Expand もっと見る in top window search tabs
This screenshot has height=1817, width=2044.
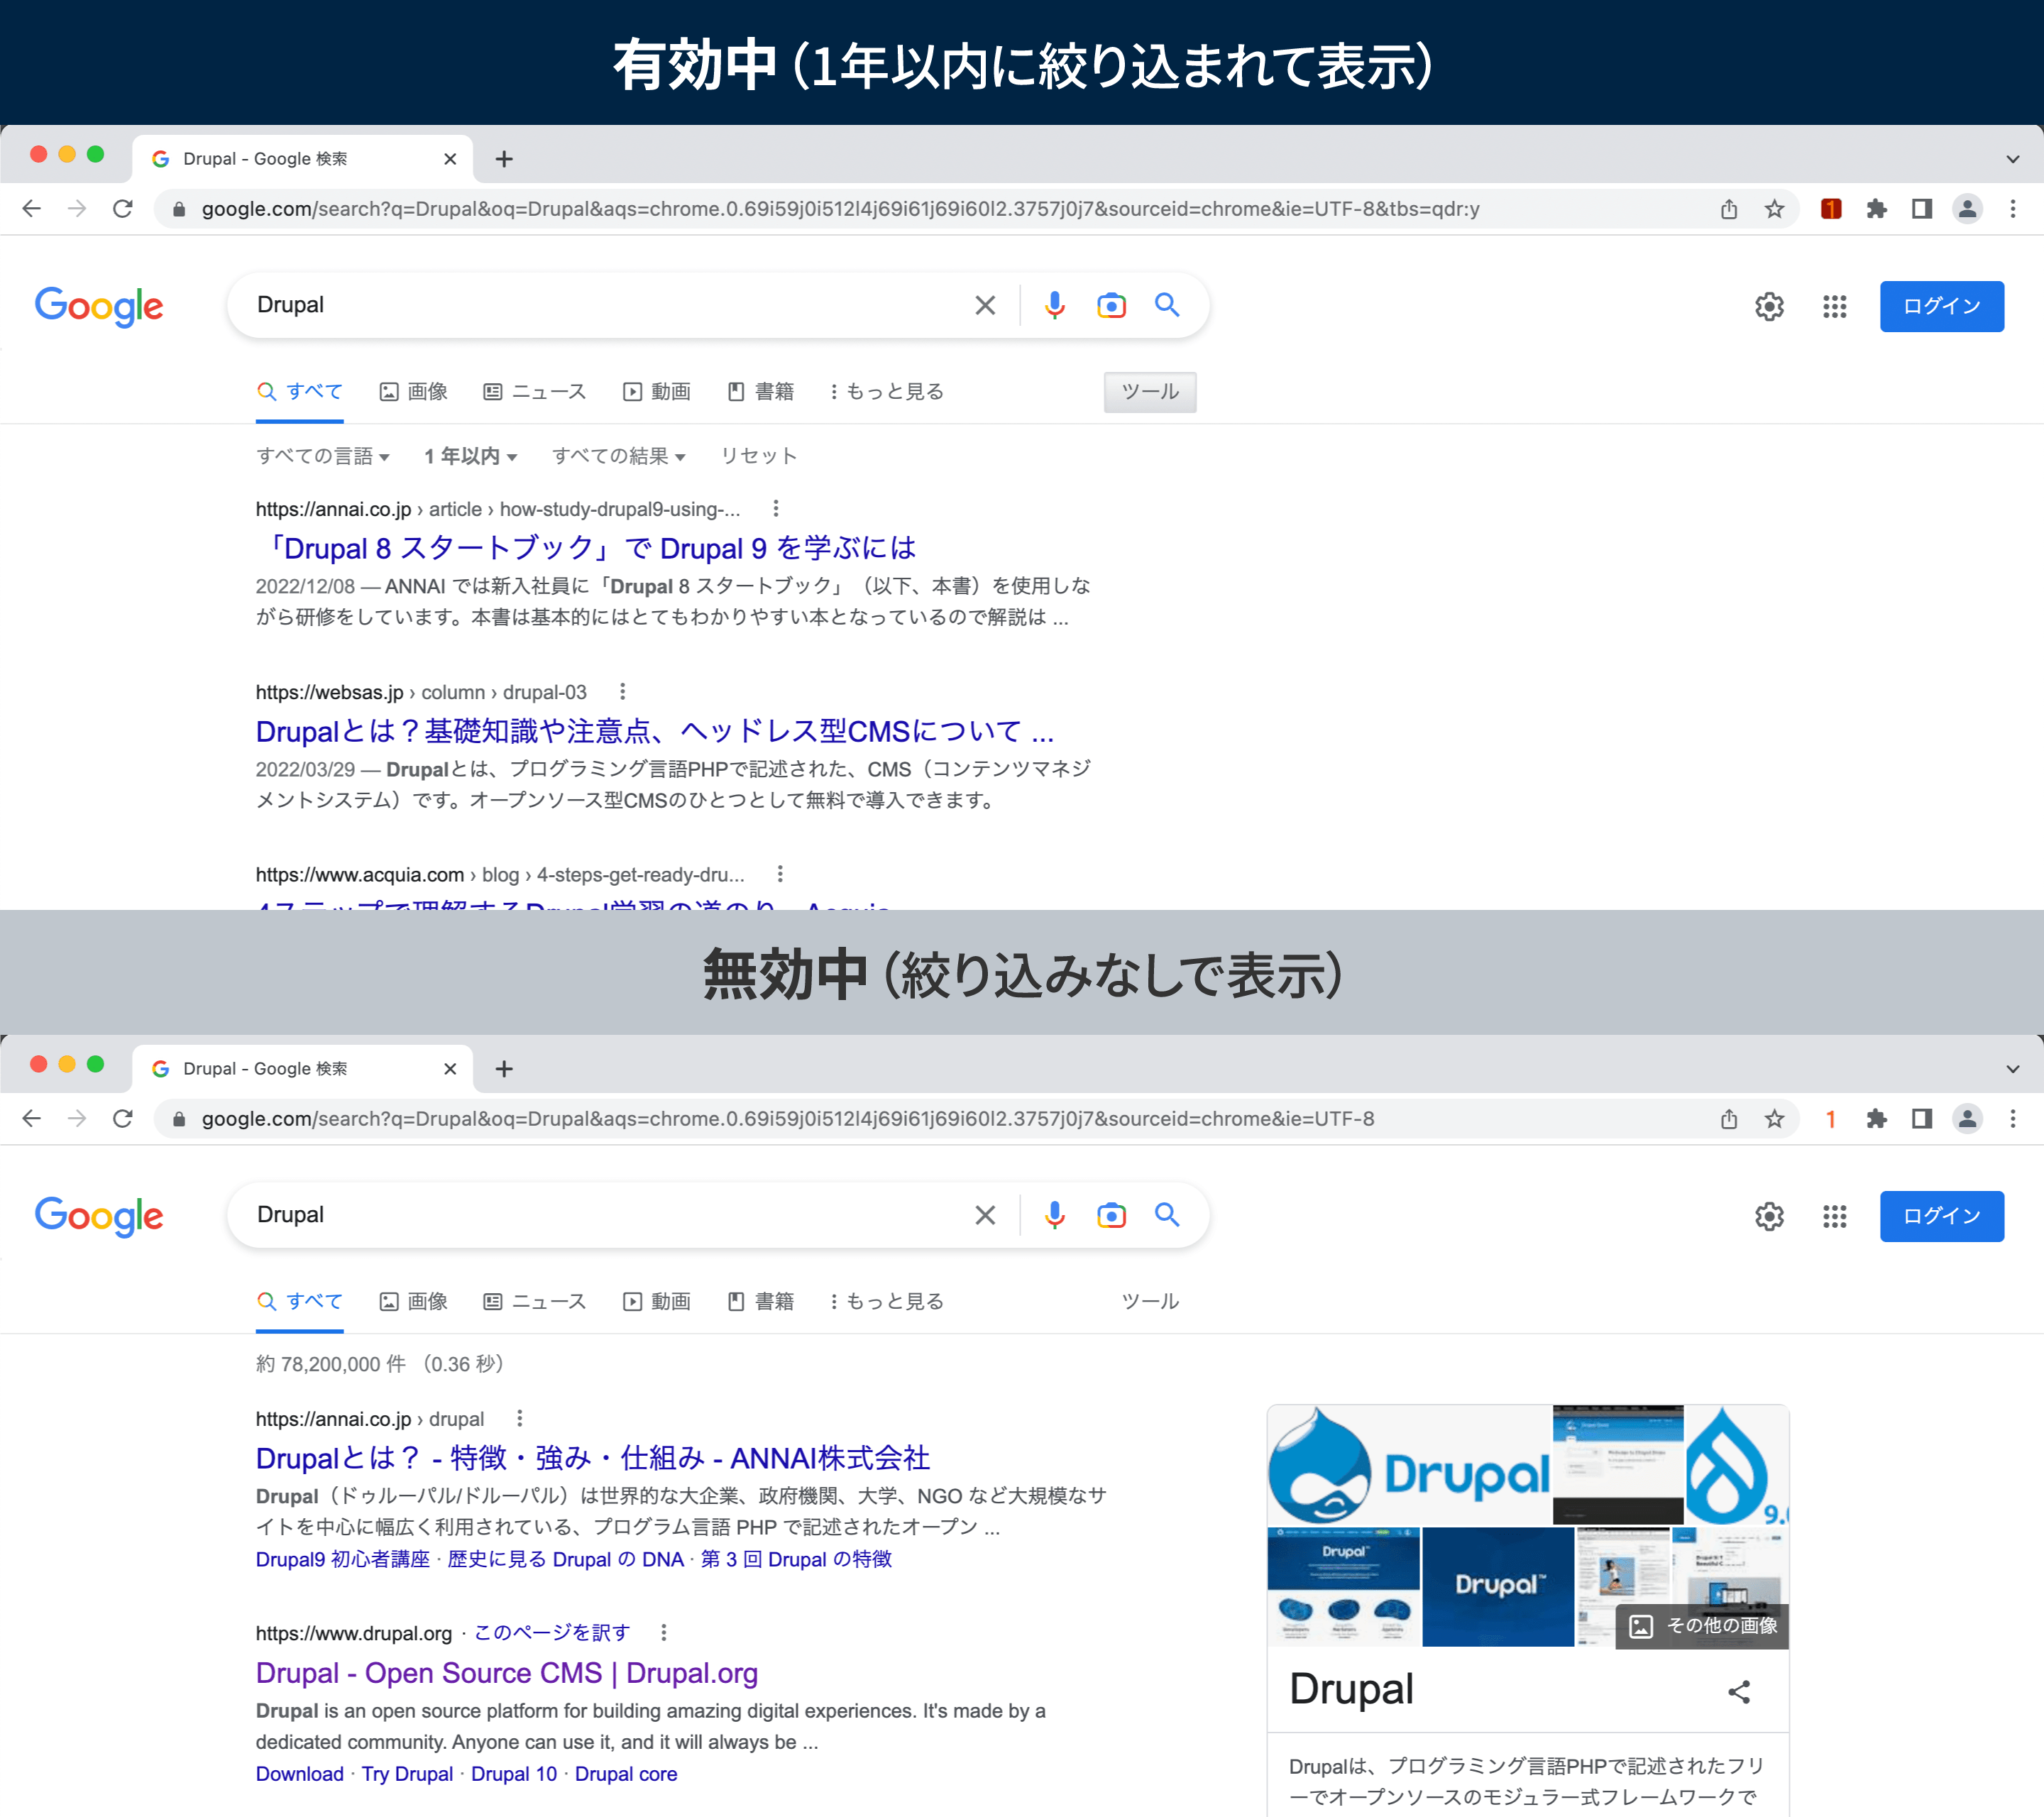pyautogui.click(x=886, y=391)
